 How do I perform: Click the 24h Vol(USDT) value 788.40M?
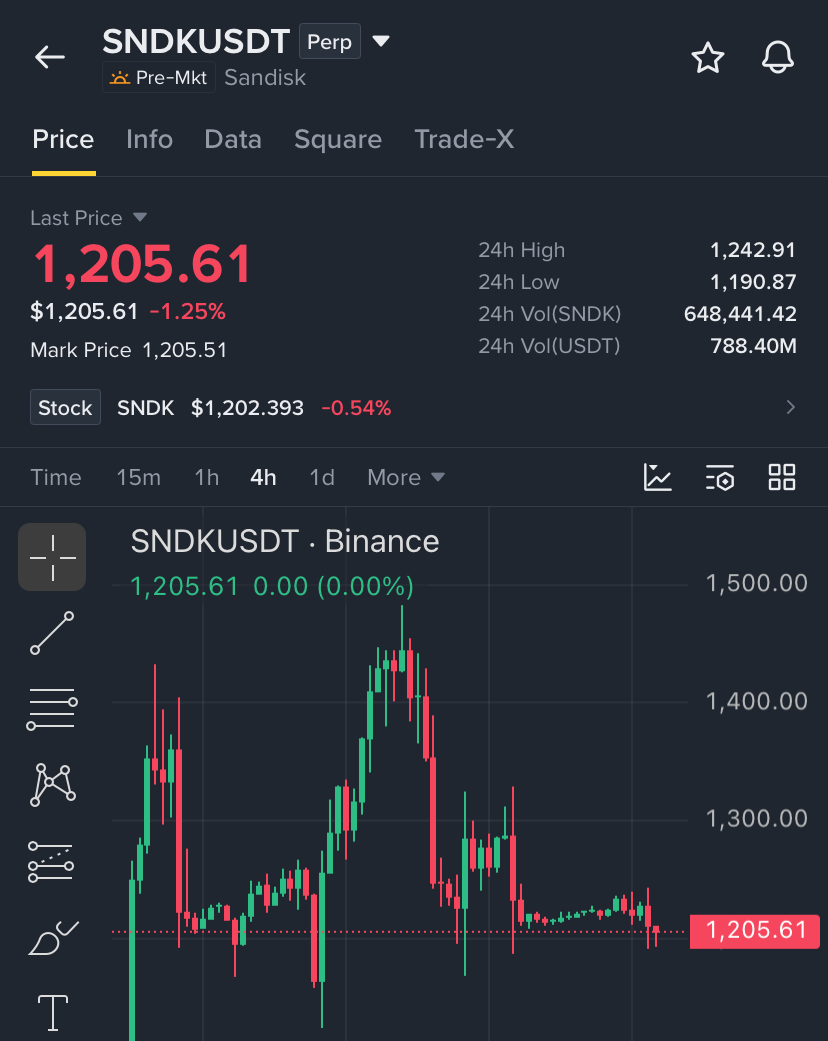753,346
